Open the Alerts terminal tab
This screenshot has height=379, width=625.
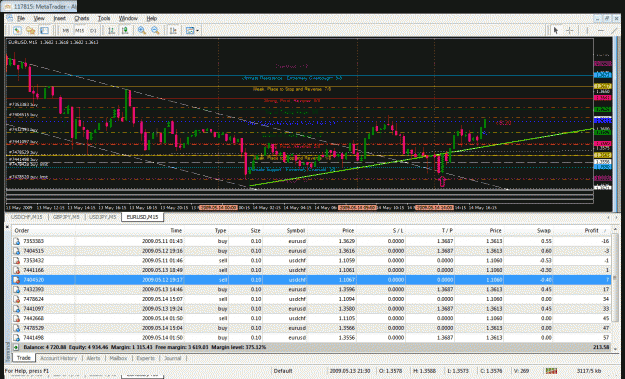point(93,358)
